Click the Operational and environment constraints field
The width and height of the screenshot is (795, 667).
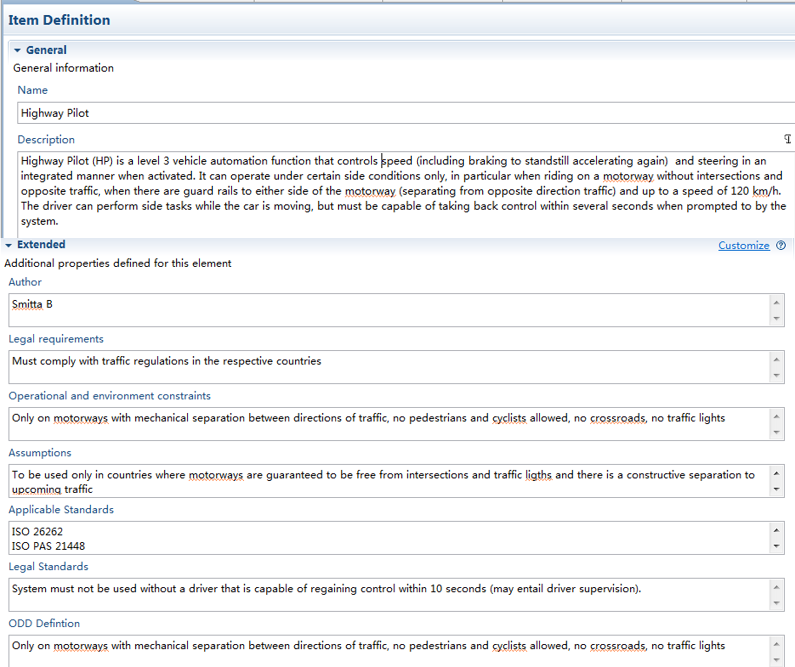[390, 423]
